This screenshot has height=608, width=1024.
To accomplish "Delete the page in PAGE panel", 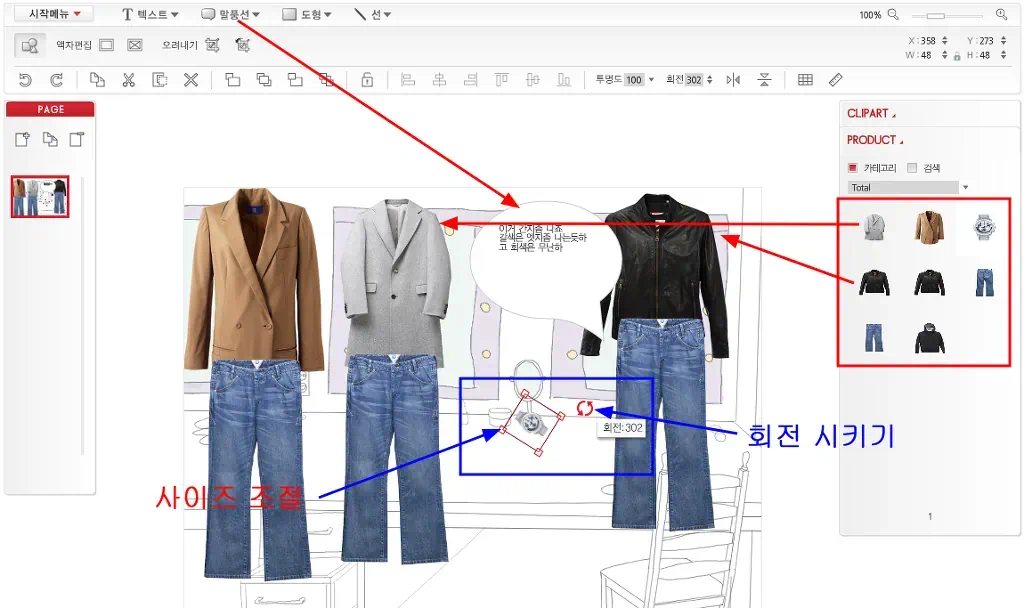I will click(77, 139).
